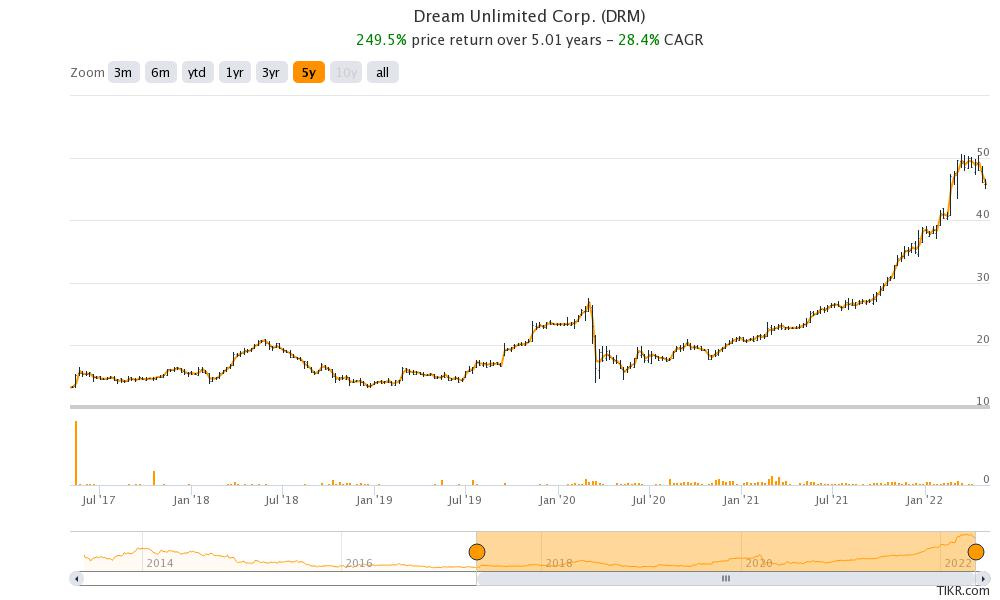The image size is (1000, 600).
Task: Click the highlighted 5y zoom button
Action: [x=309, y=73]
